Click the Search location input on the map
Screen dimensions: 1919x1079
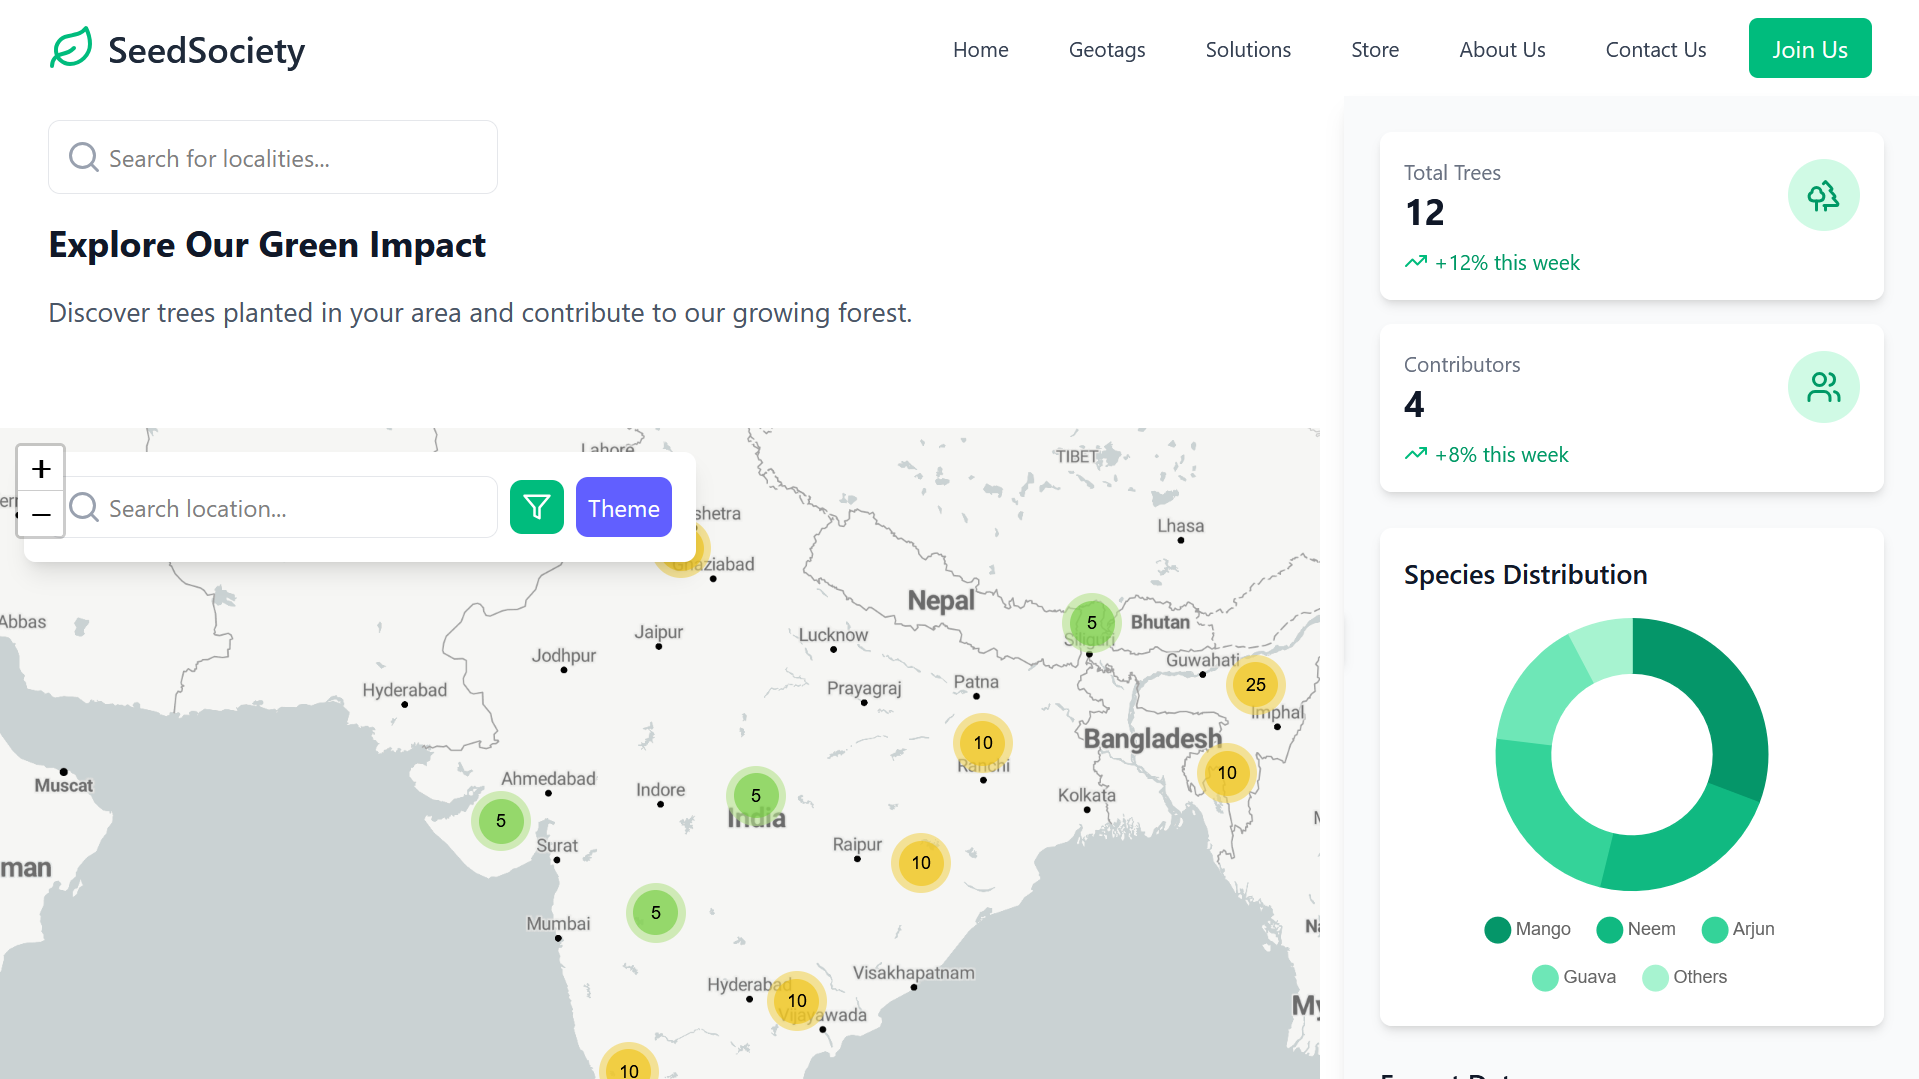pos(280,507)
